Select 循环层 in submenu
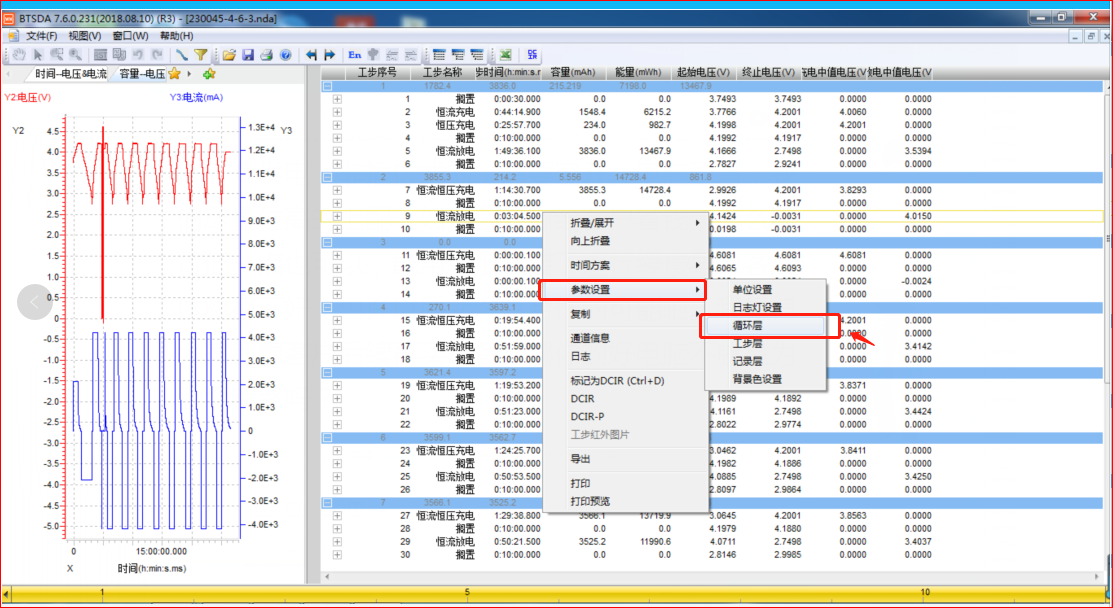 765,326
